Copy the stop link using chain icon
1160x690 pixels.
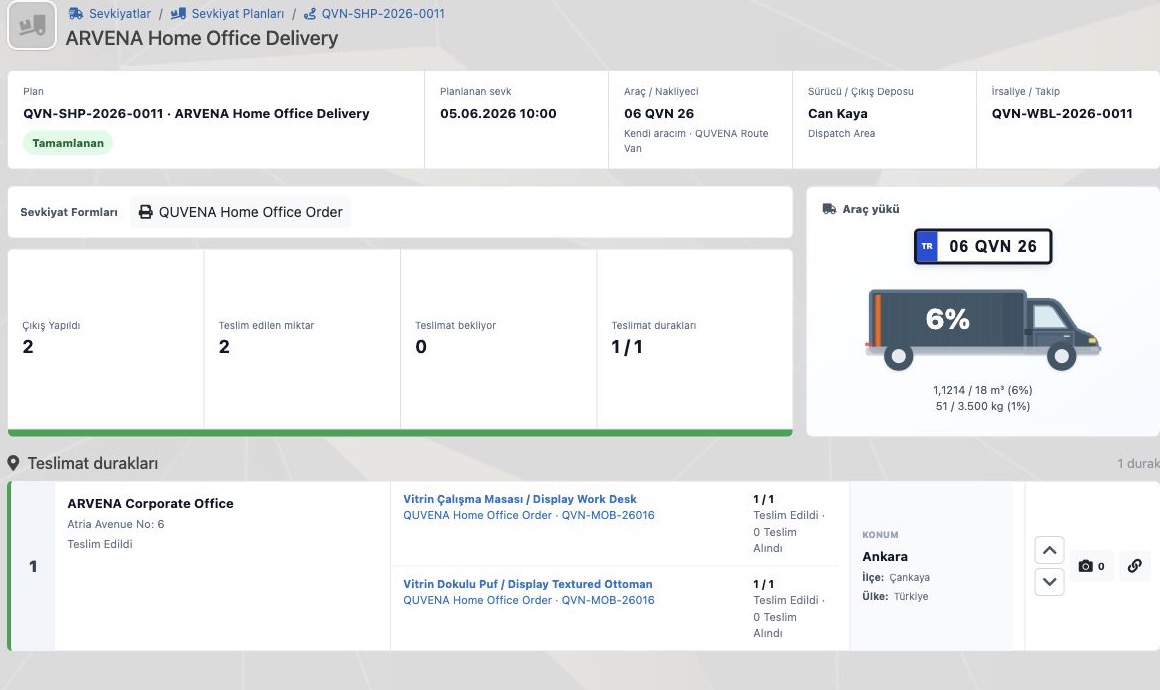[x=1134, y=566]
